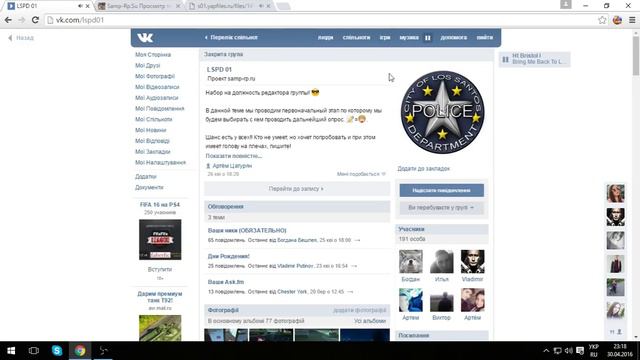Switch to Samp-Rp.Su tab
Image resolution: width=640 pixels, height=360 pixels.
[137, 6]
